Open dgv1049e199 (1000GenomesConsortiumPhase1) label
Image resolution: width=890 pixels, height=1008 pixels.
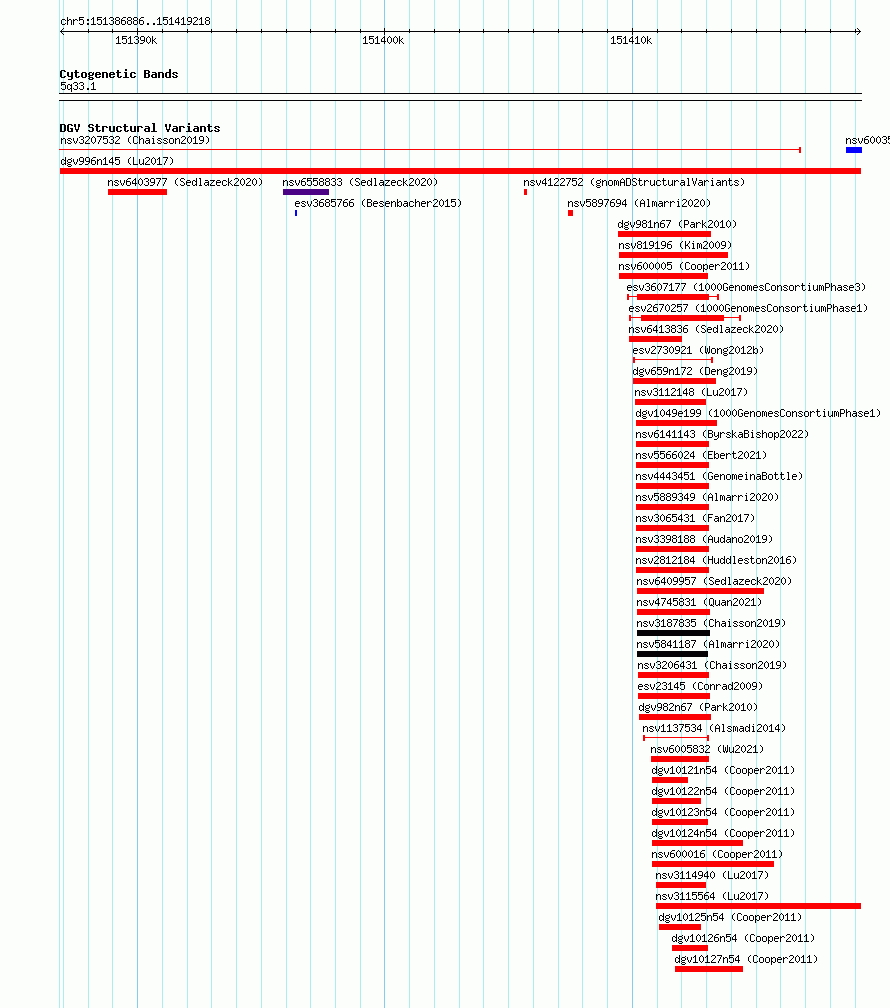[758, 413]
